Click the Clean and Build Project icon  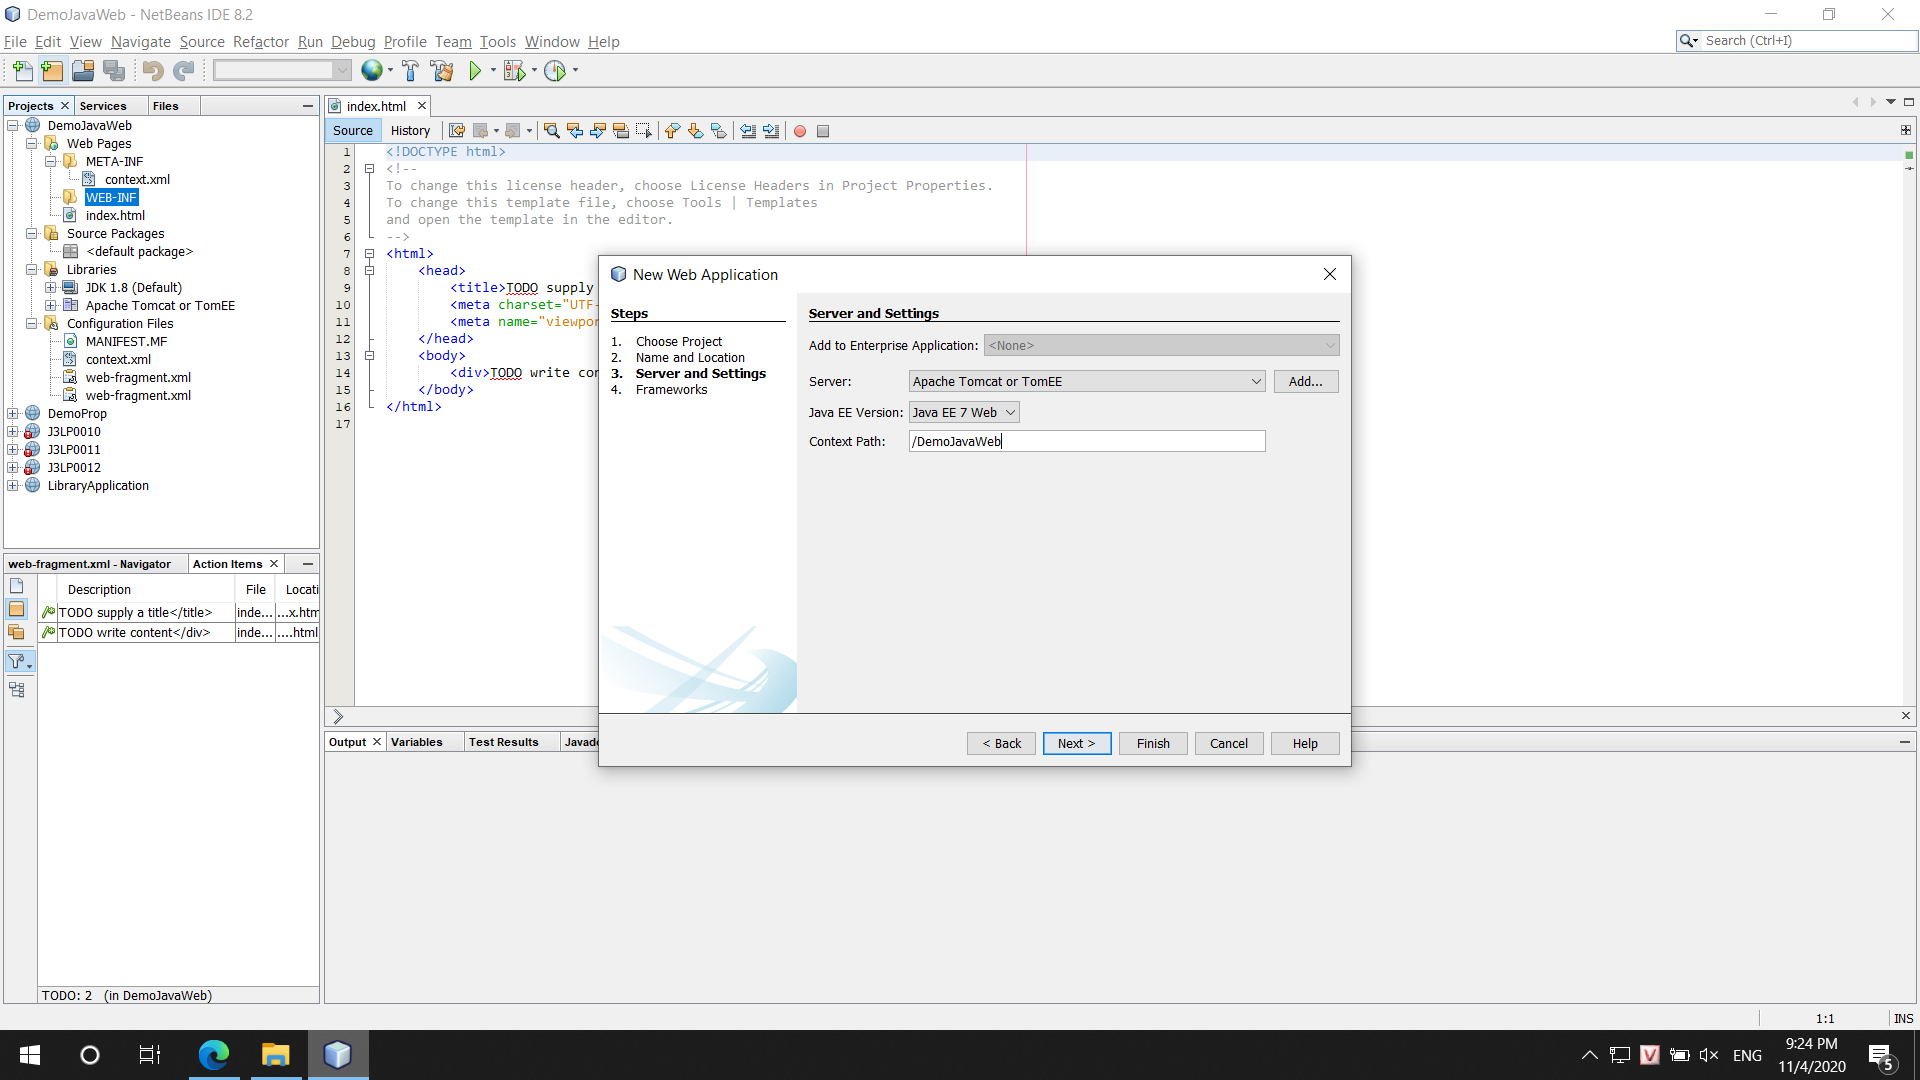[441, 71]
